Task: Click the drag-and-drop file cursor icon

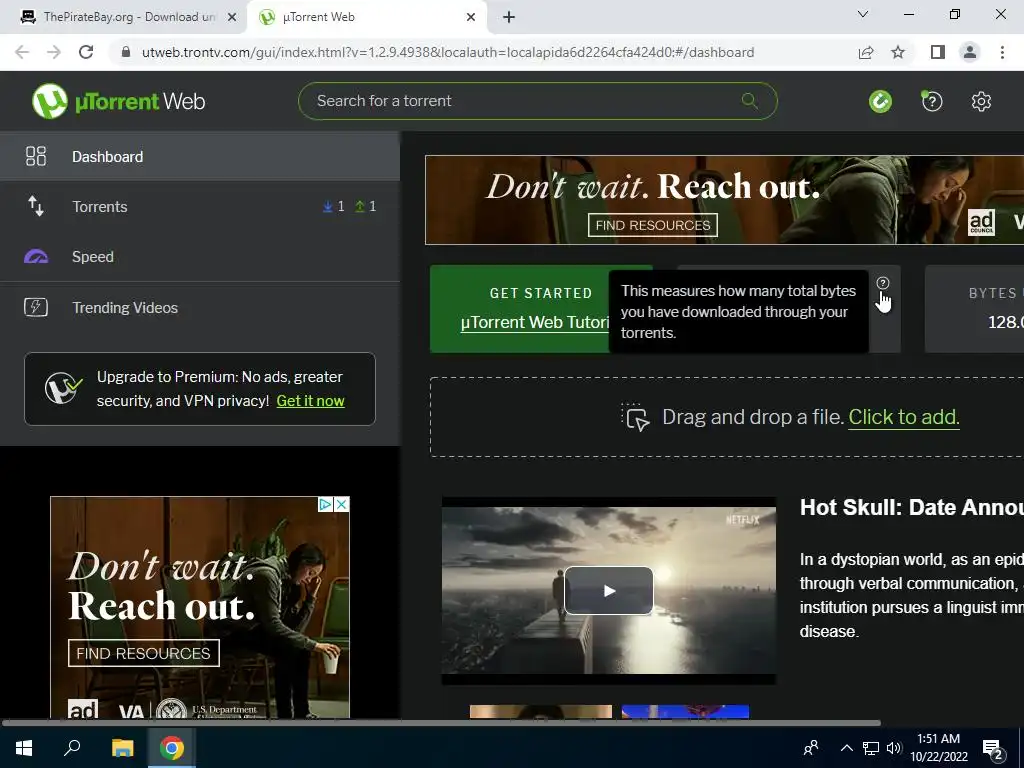Action: 635,417
